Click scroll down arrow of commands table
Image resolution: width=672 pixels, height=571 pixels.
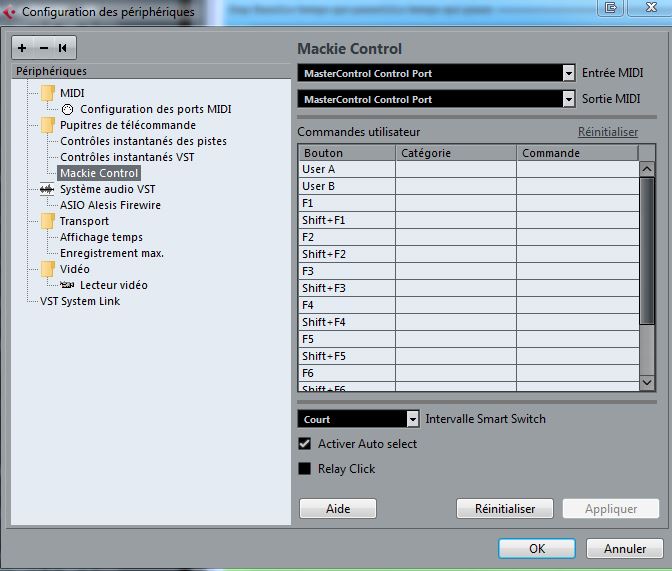(647, 382)
